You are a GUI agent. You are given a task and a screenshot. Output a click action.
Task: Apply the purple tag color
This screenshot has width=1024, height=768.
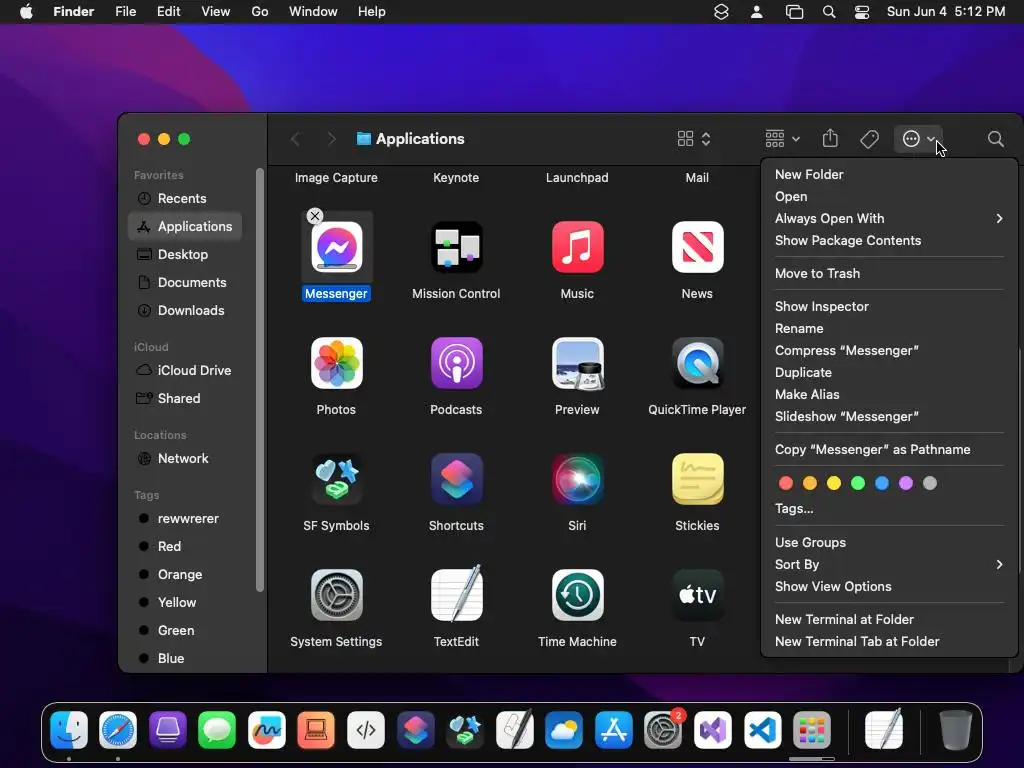click(906, 483)
